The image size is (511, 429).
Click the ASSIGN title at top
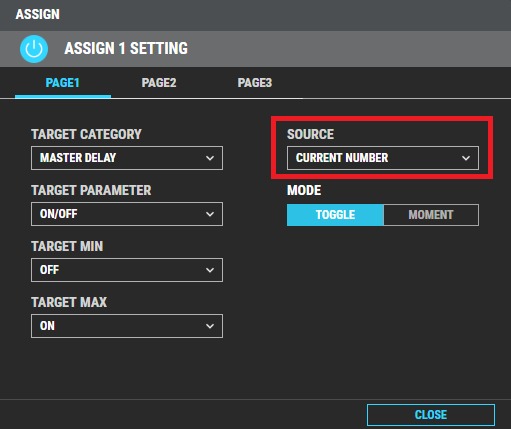(38, 14)
